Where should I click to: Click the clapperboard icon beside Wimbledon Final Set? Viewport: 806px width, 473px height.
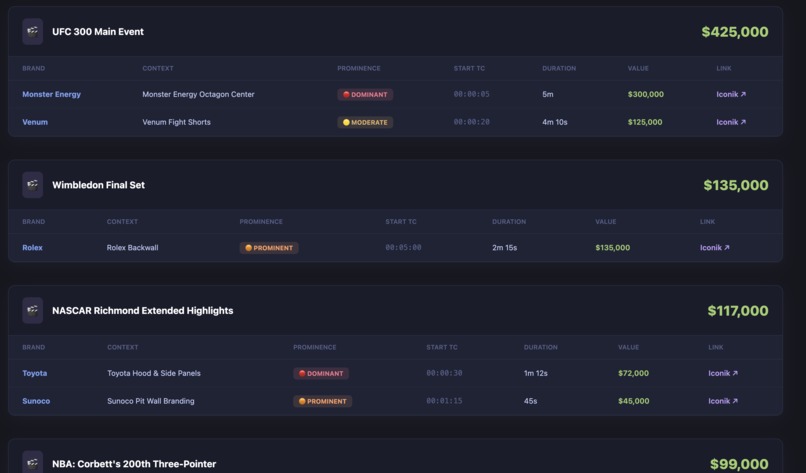click(x=32, y=185)
